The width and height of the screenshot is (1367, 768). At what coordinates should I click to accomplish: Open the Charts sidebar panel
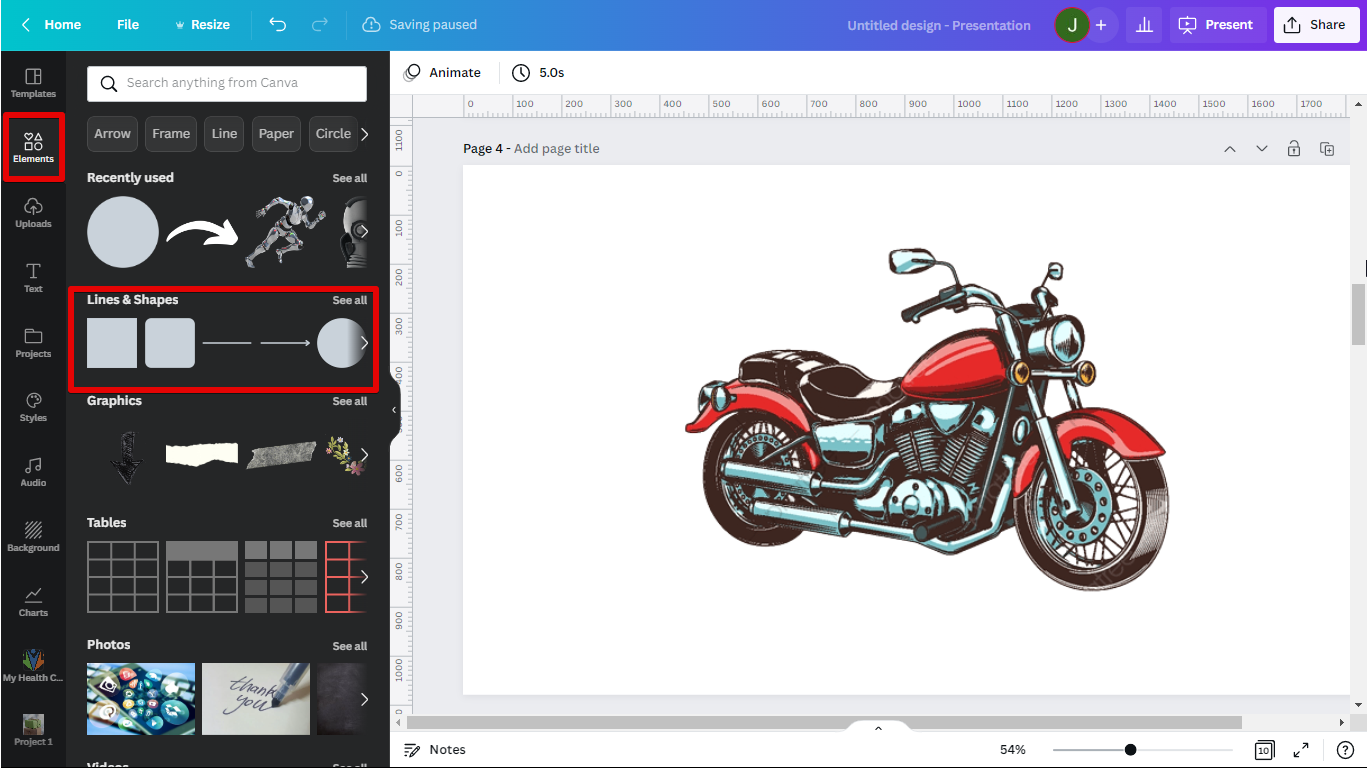pos(33,600)
